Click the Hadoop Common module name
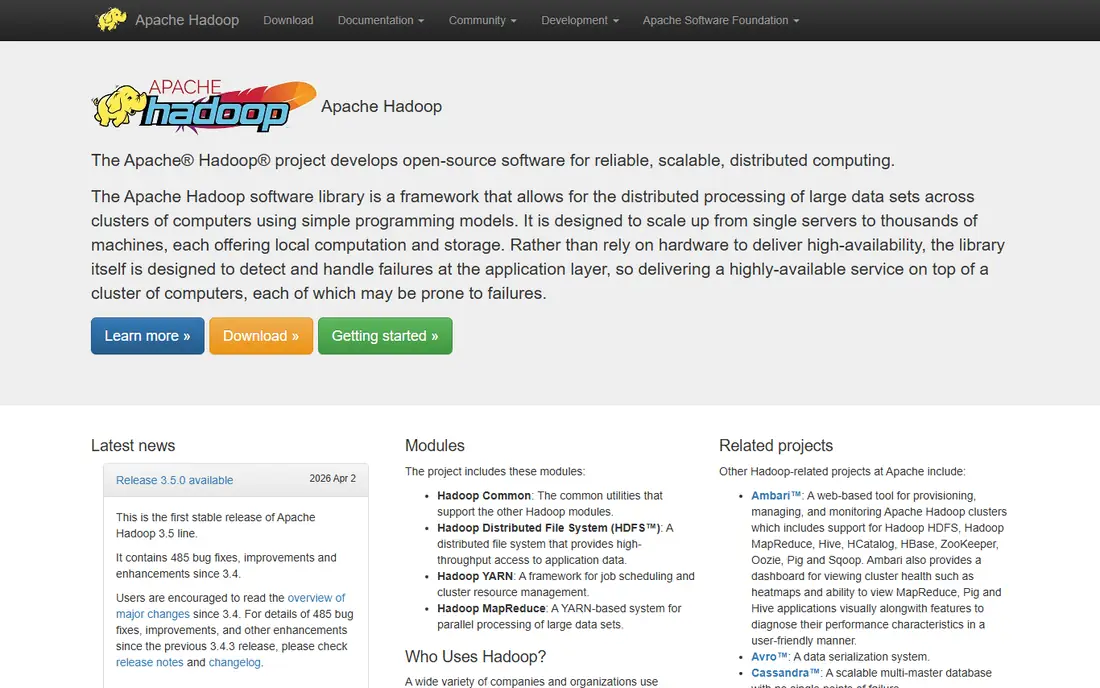Image resolution: width=1100 pixels, height=688 pixels. (x=484, y=496)
